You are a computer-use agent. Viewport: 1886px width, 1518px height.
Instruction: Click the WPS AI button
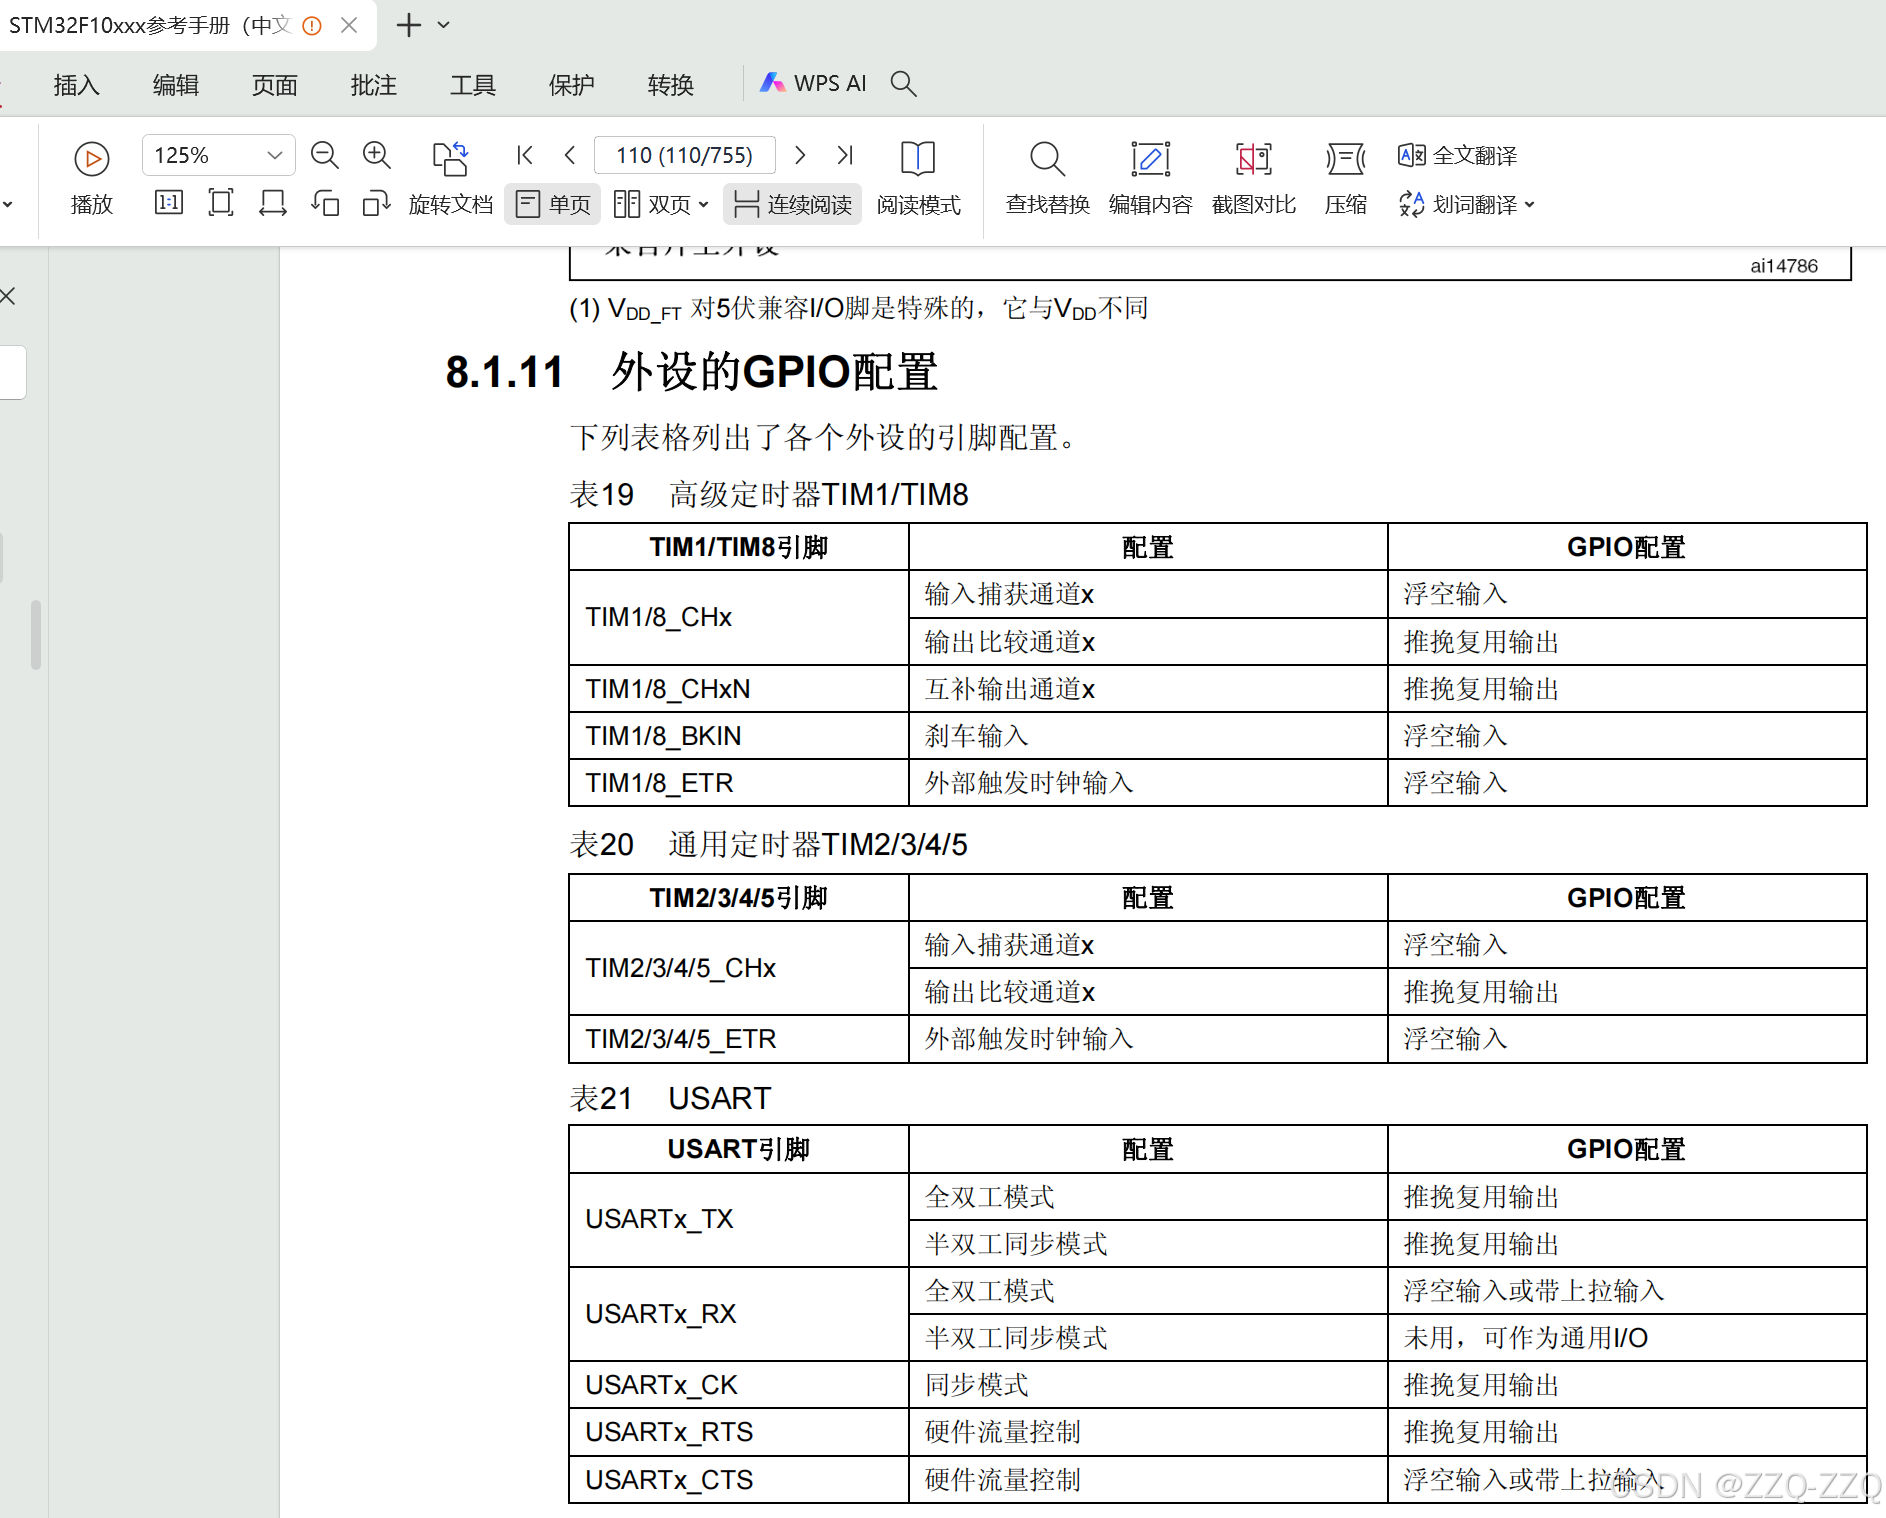click(x=813, y=83)
